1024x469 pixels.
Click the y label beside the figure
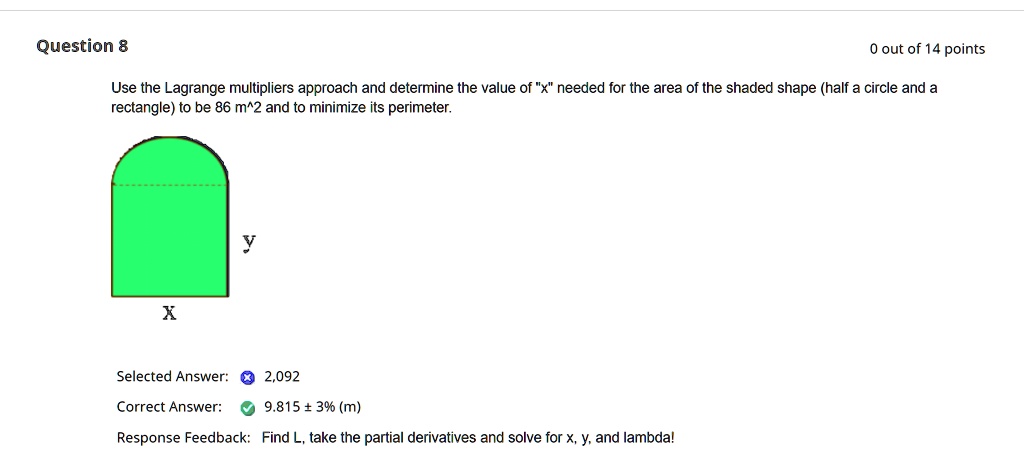pos(249,242)
